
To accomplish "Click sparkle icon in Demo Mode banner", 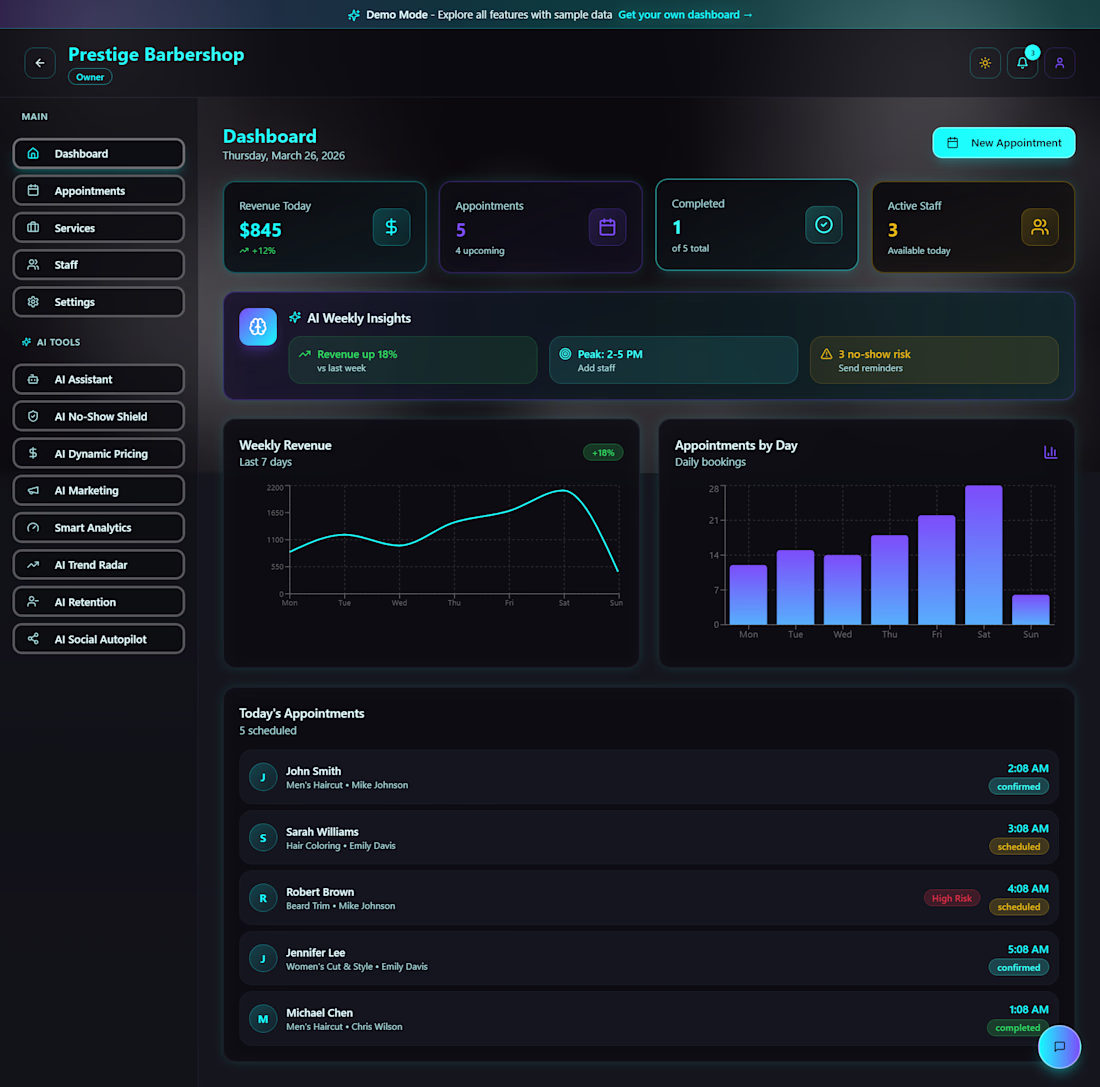I will tap(354, 15).
